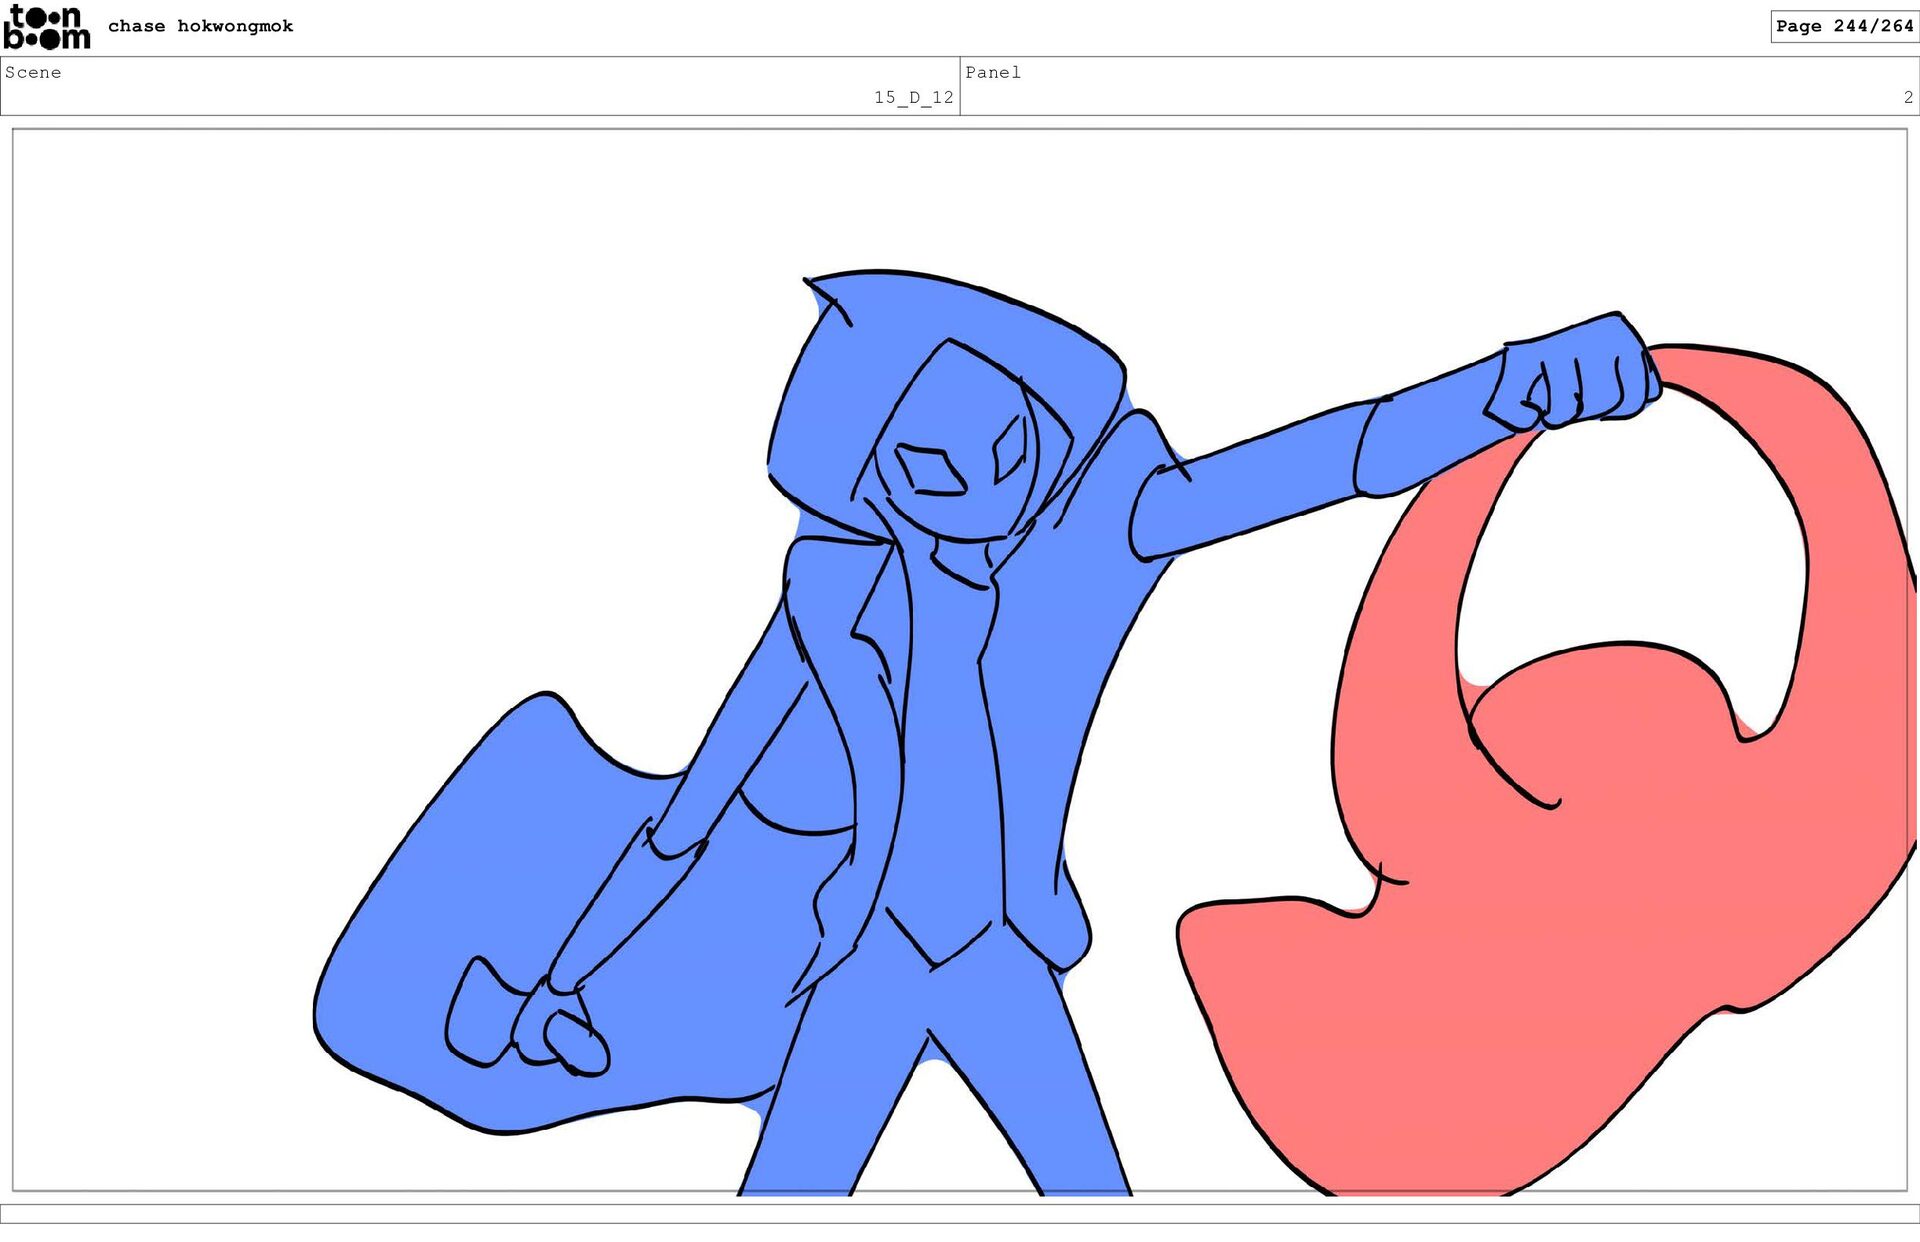Click the character's right eye
1920x1242 pixels.
1010,448
